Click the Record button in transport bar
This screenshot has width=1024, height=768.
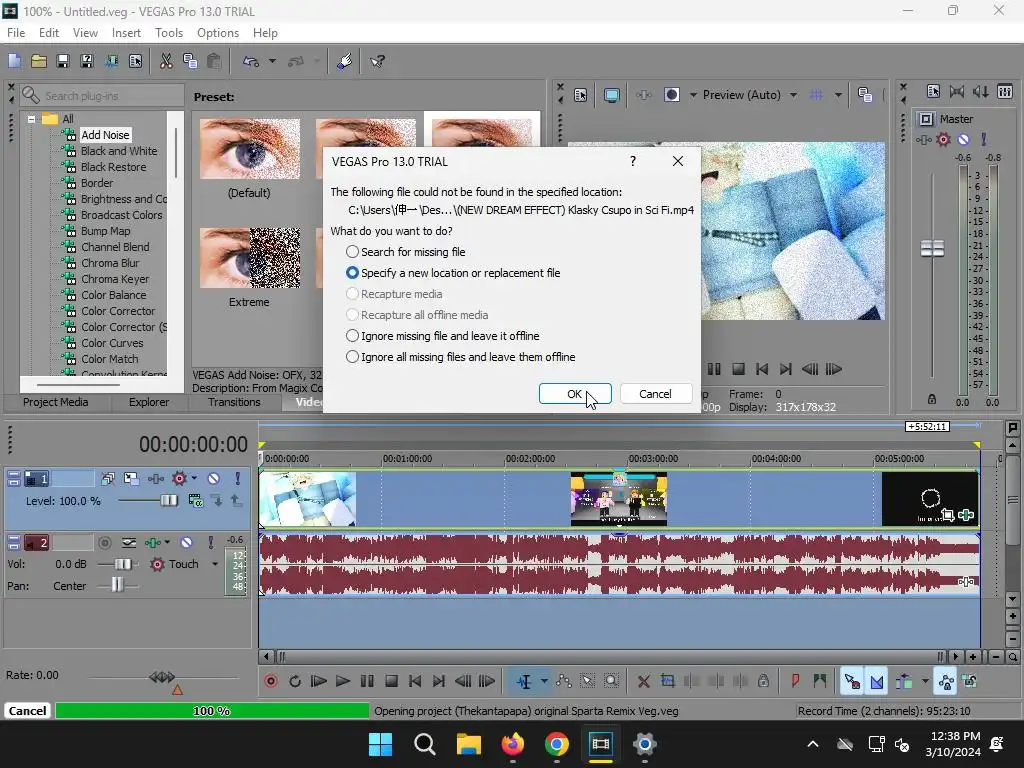point(270,681)
